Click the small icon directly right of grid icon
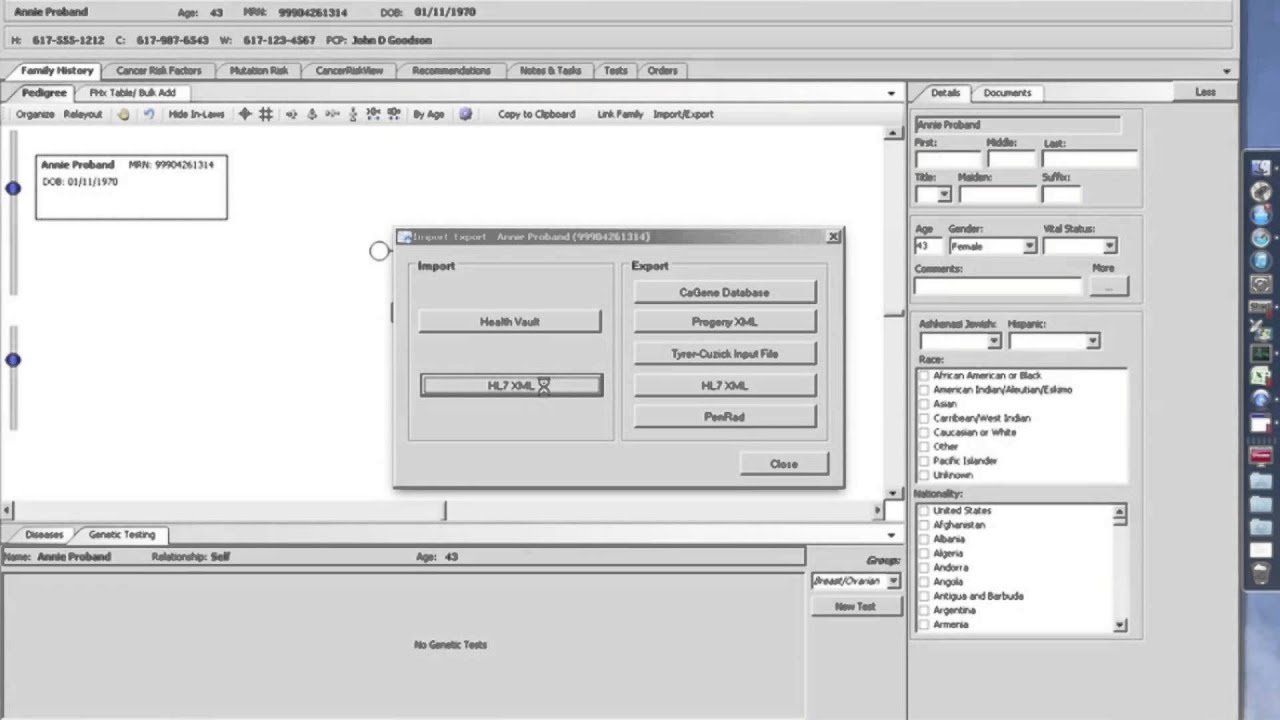1280x720 pixels. click(291, 114)
